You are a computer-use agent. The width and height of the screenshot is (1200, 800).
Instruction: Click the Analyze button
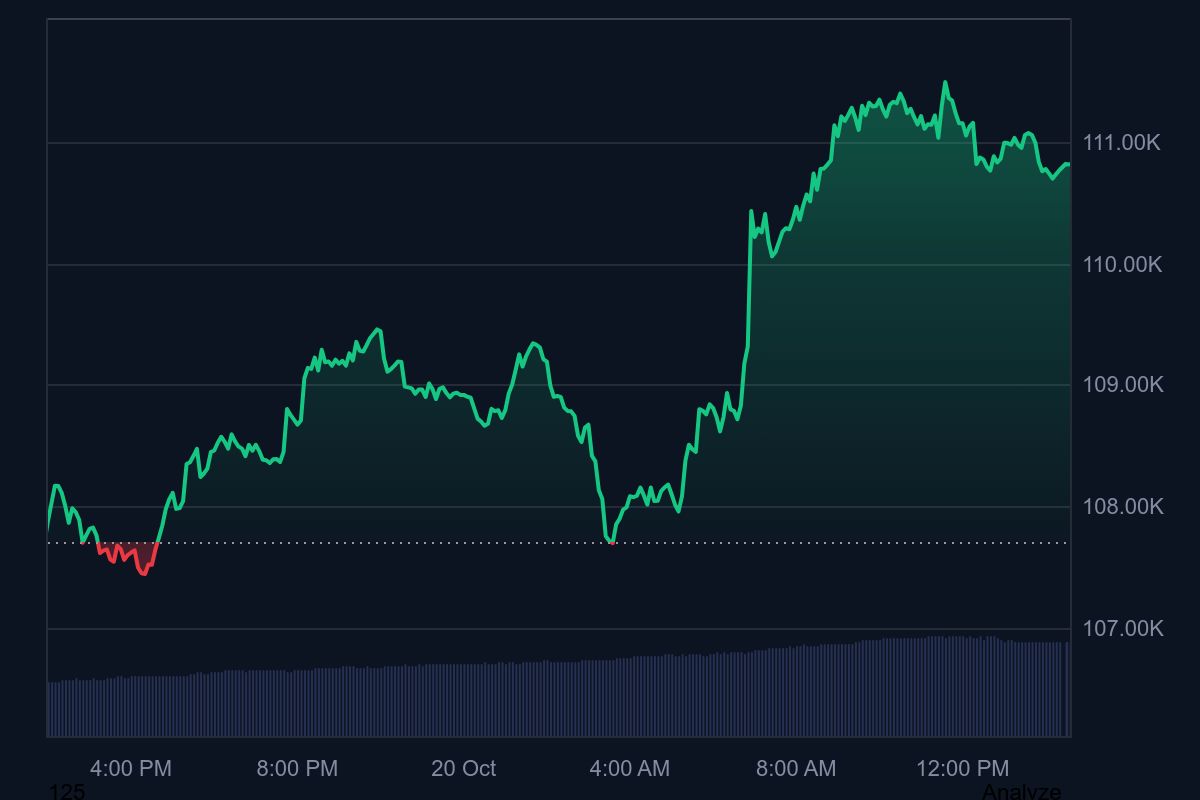[1020, 792]
